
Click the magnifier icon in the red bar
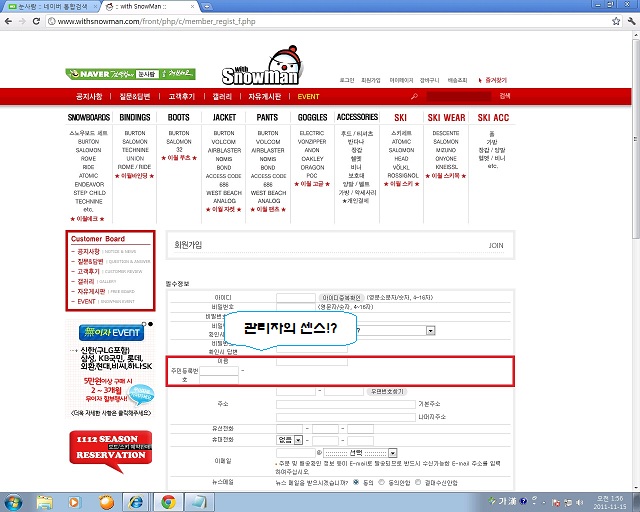[x=414, y=96]
